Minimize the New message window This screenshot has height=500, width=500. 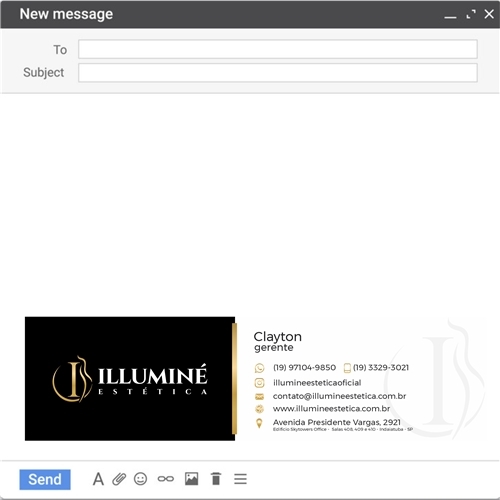(450, 17)
